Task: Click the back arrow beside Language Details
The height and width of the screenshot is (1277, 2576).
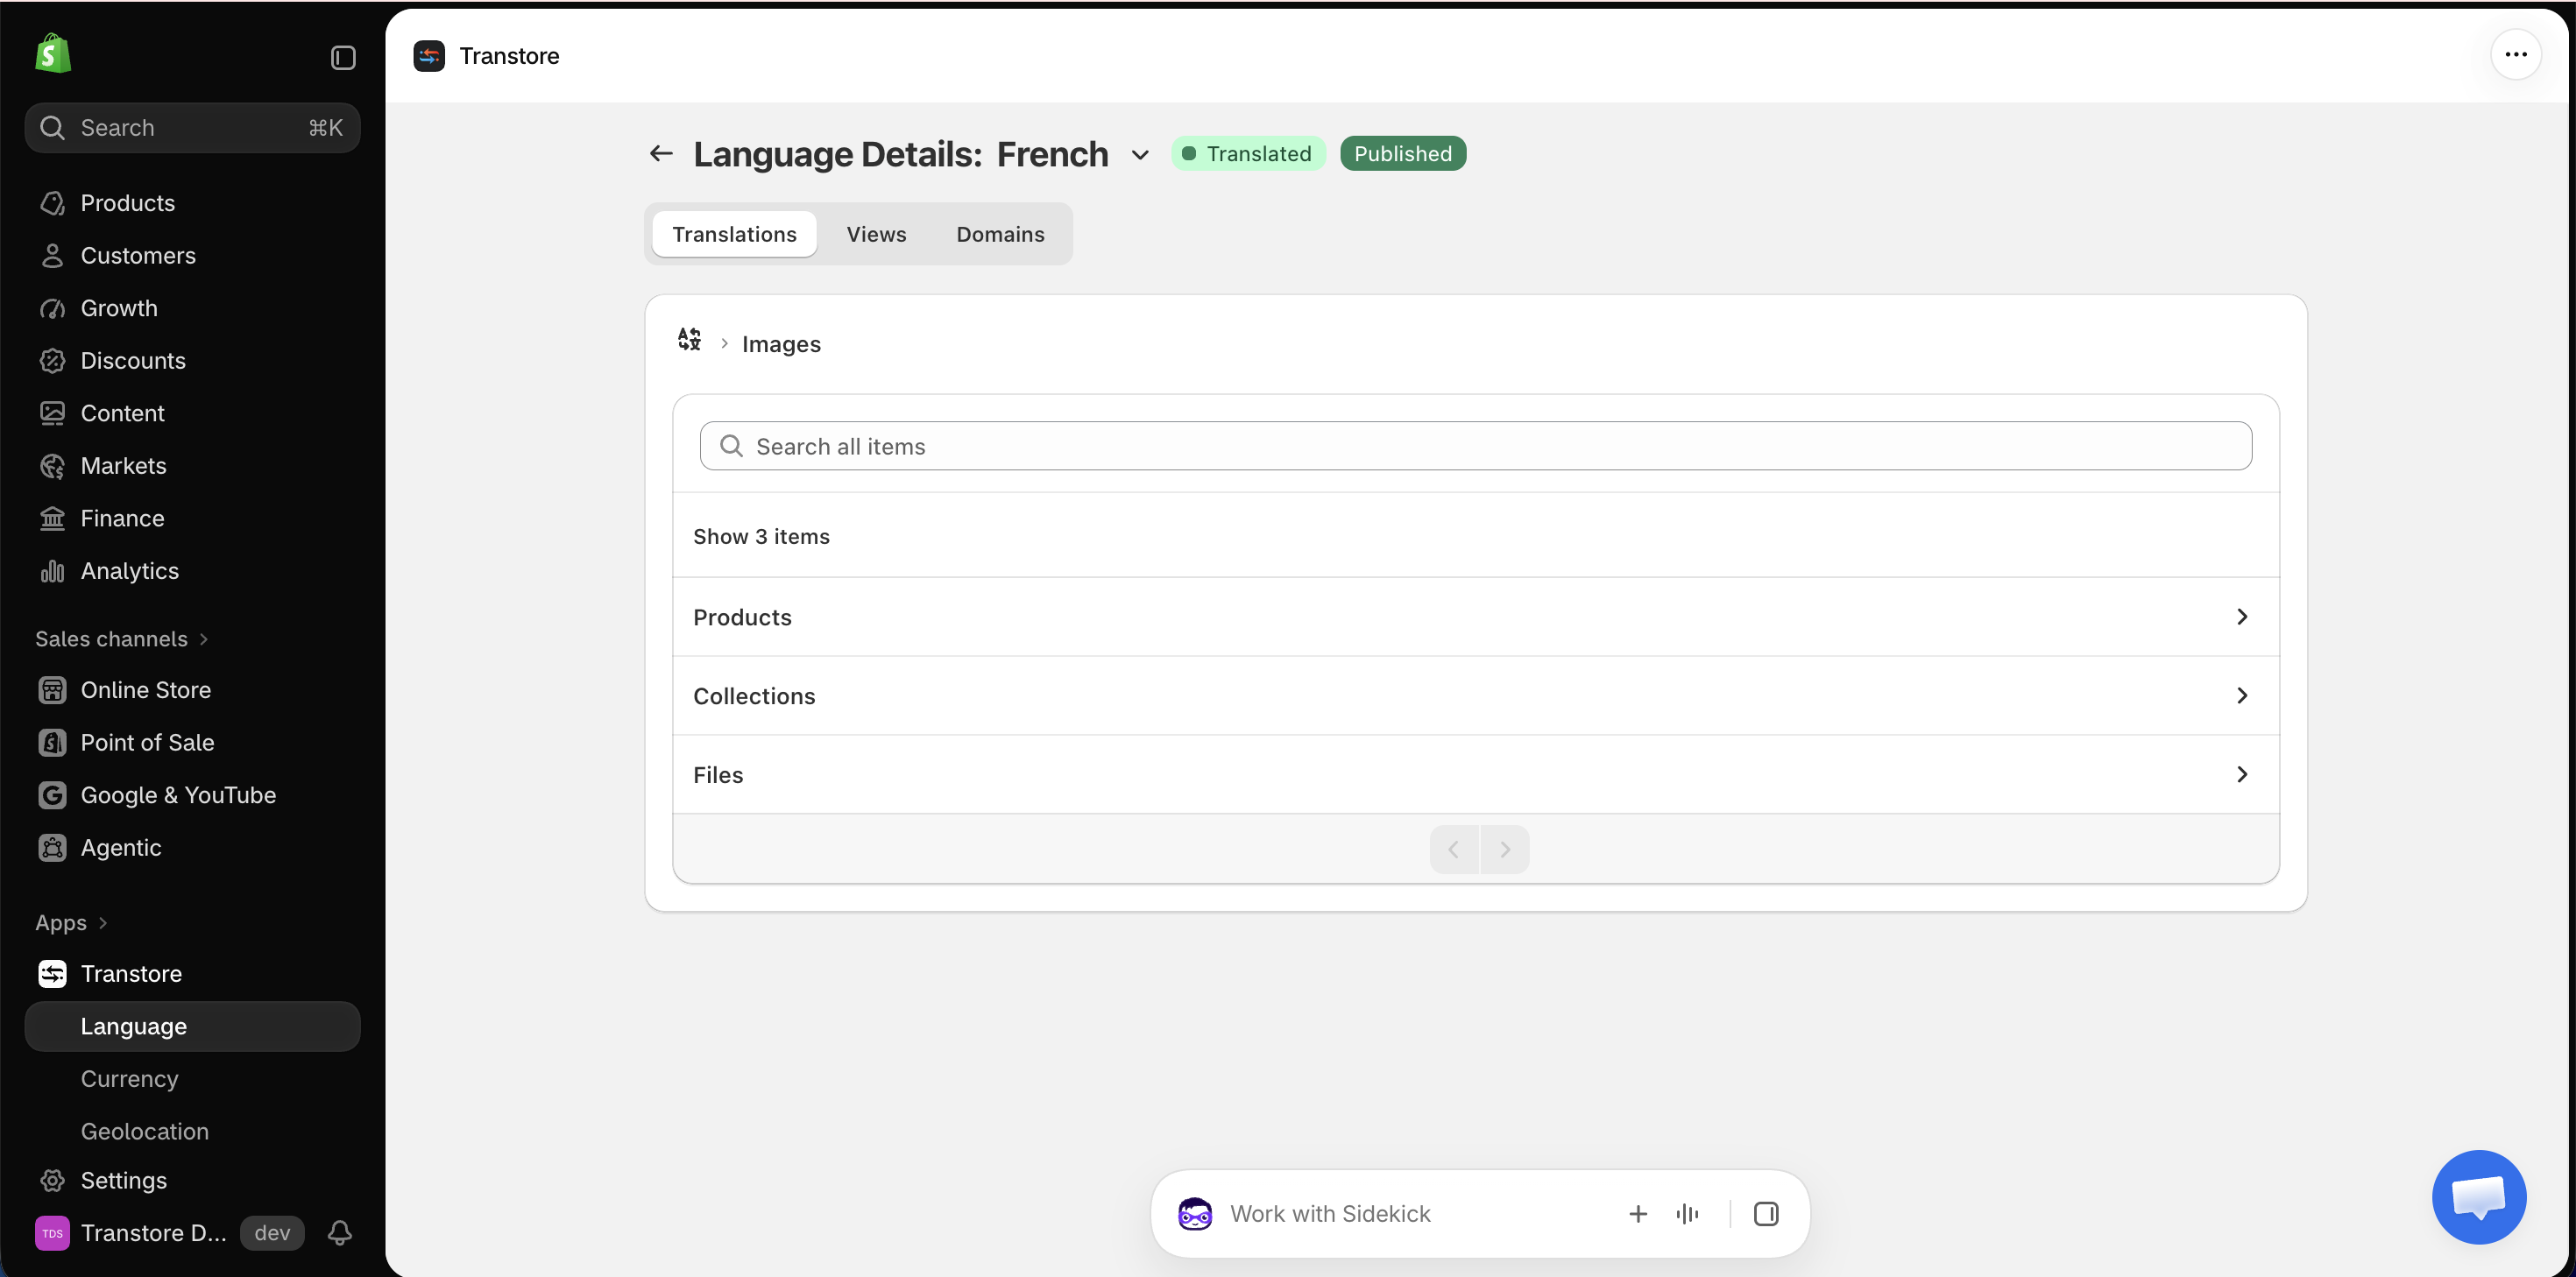Action: coord(661,154)
